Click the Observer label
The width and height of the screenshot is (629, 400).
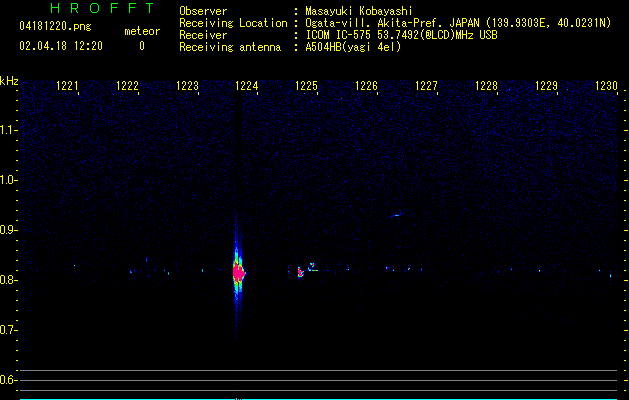click(203, 11)
